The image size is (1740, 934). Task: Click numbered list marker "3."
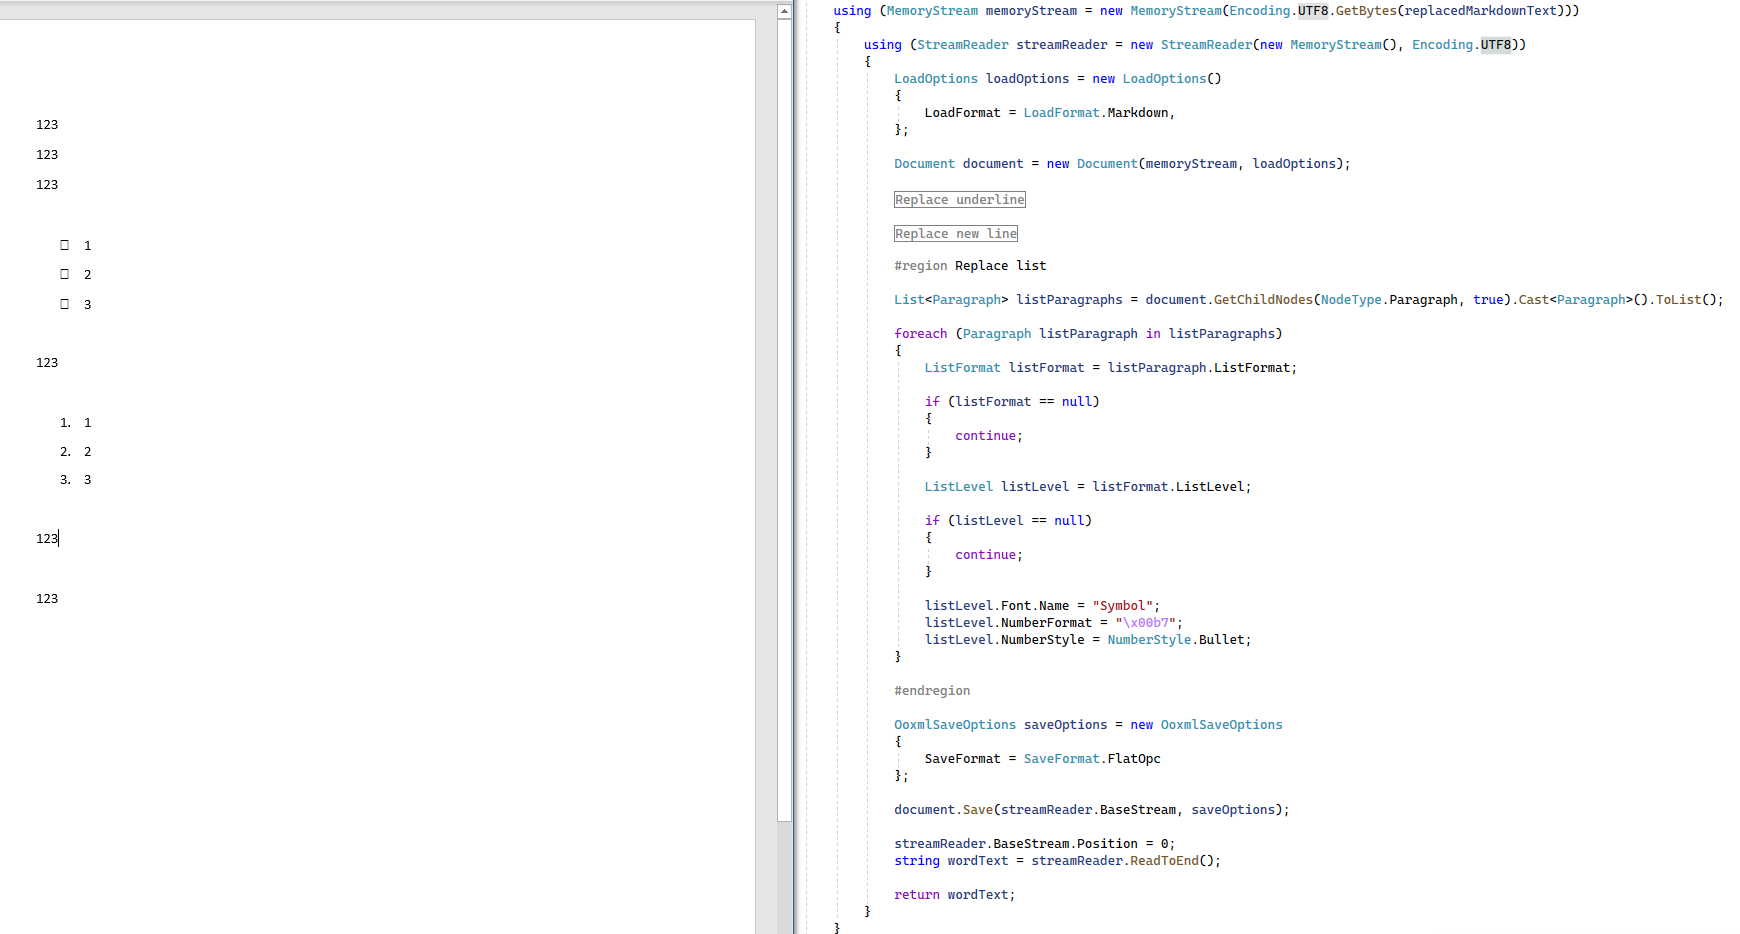click(65, 480)
